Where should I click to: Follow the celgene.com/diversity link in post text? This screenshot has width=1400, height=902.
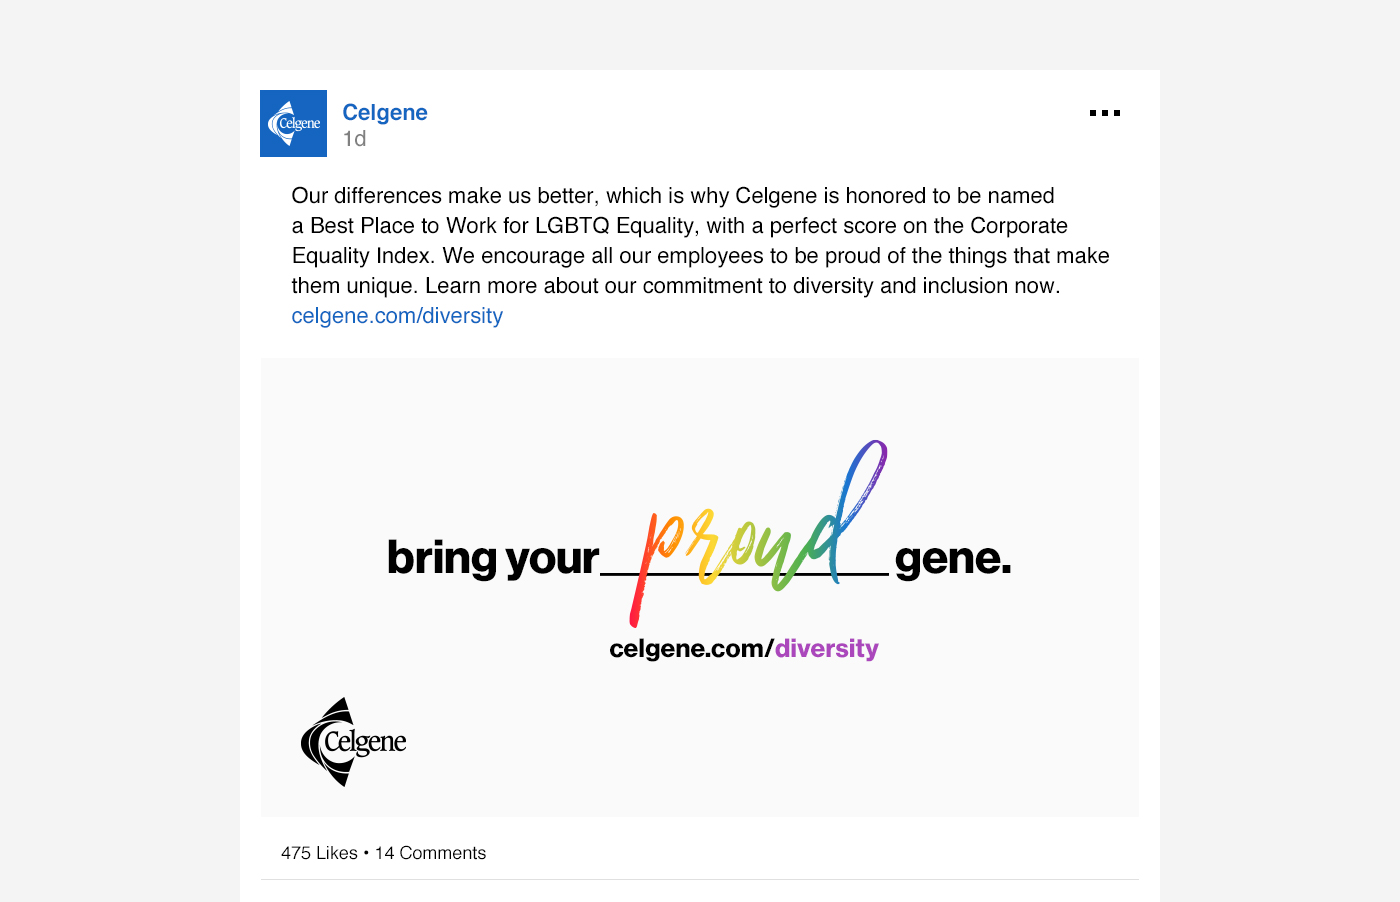pyautogui.click(x=397, y=316)
